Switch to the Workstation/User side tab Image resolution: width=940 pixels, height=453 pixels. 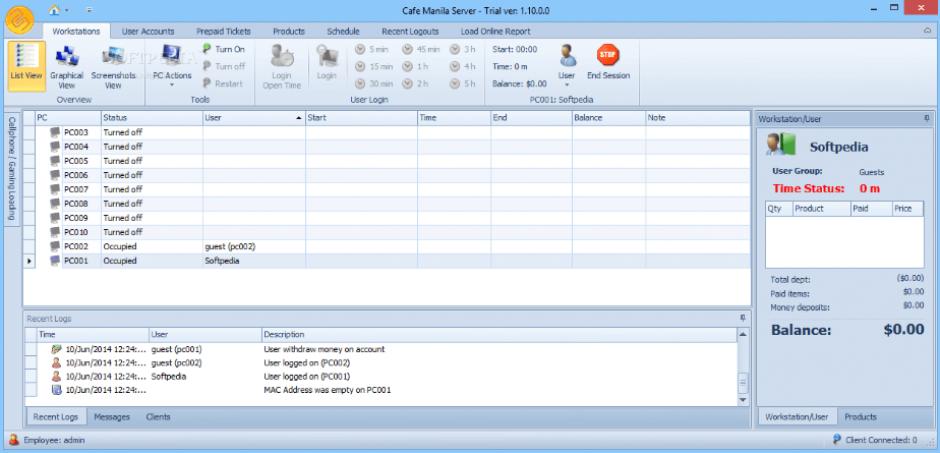tap(797, 416)
